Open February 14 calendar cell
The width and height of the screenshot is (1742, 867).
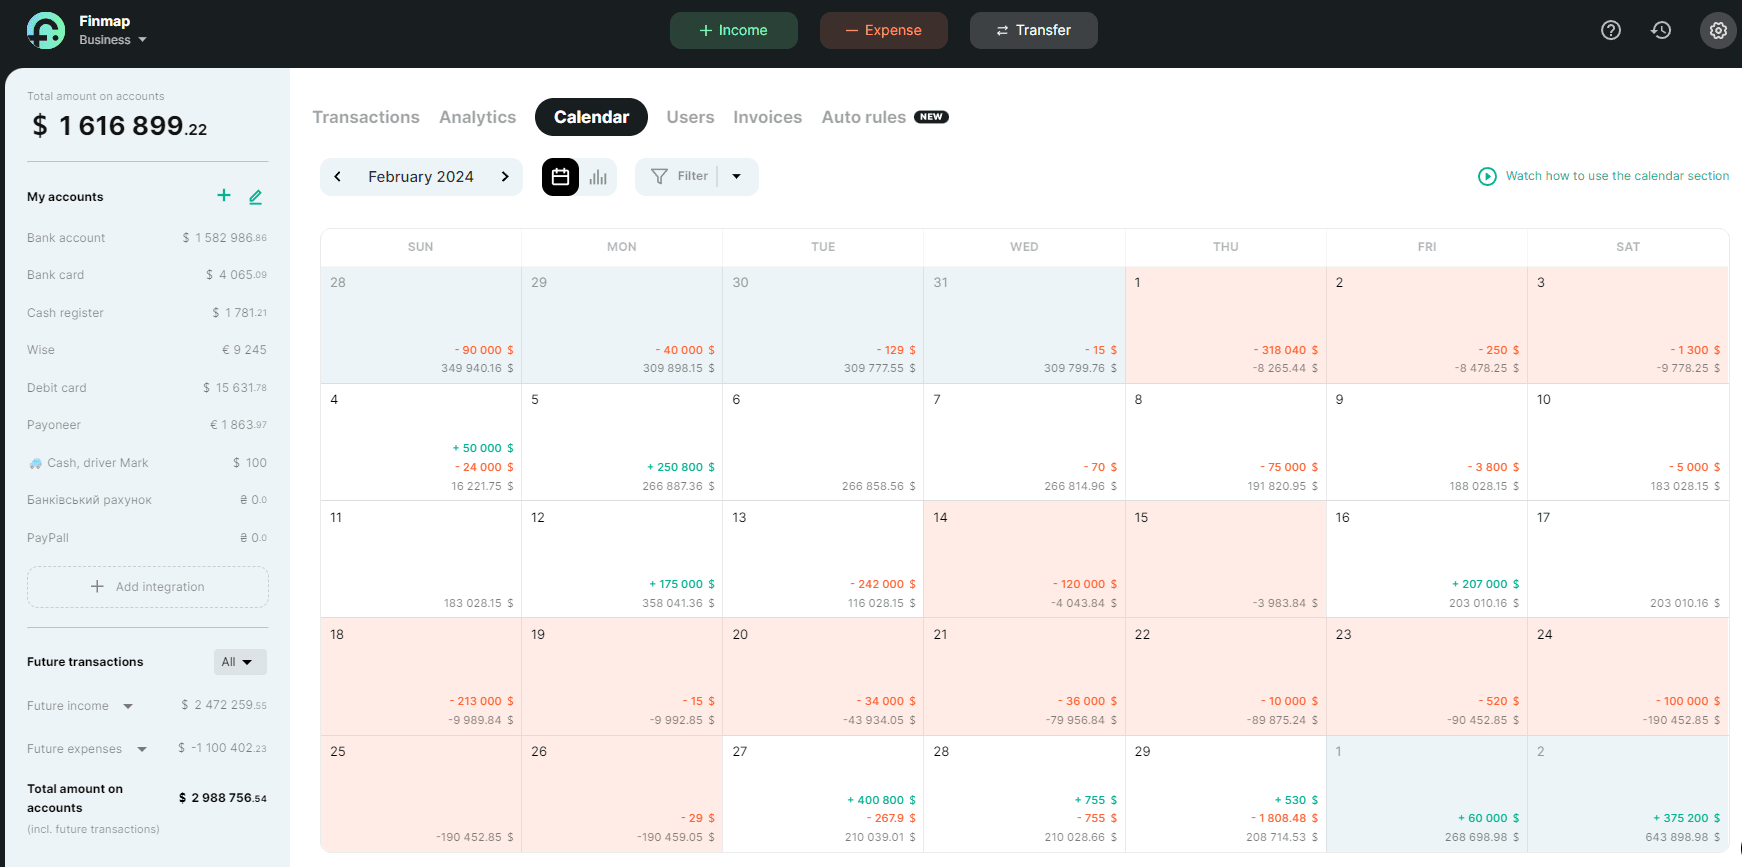1024,559
